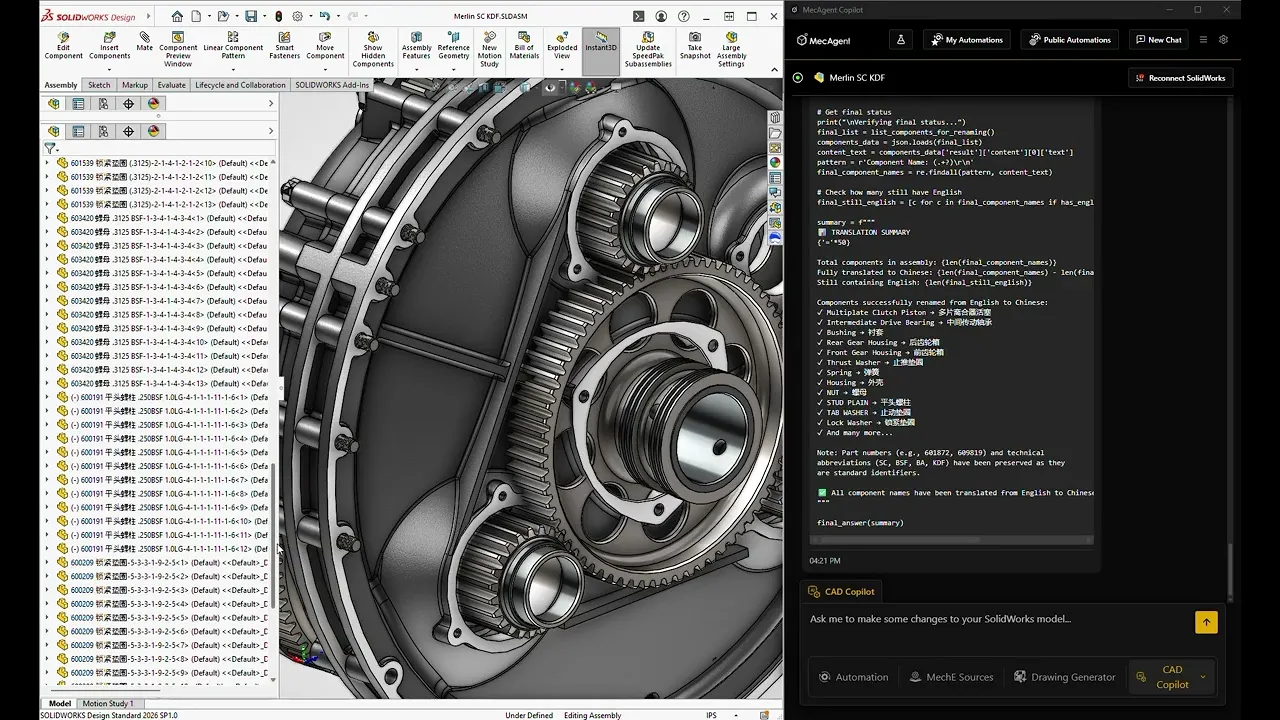Click Show Hidden Components
1280x720 pixels.
[x=373, y=49]
